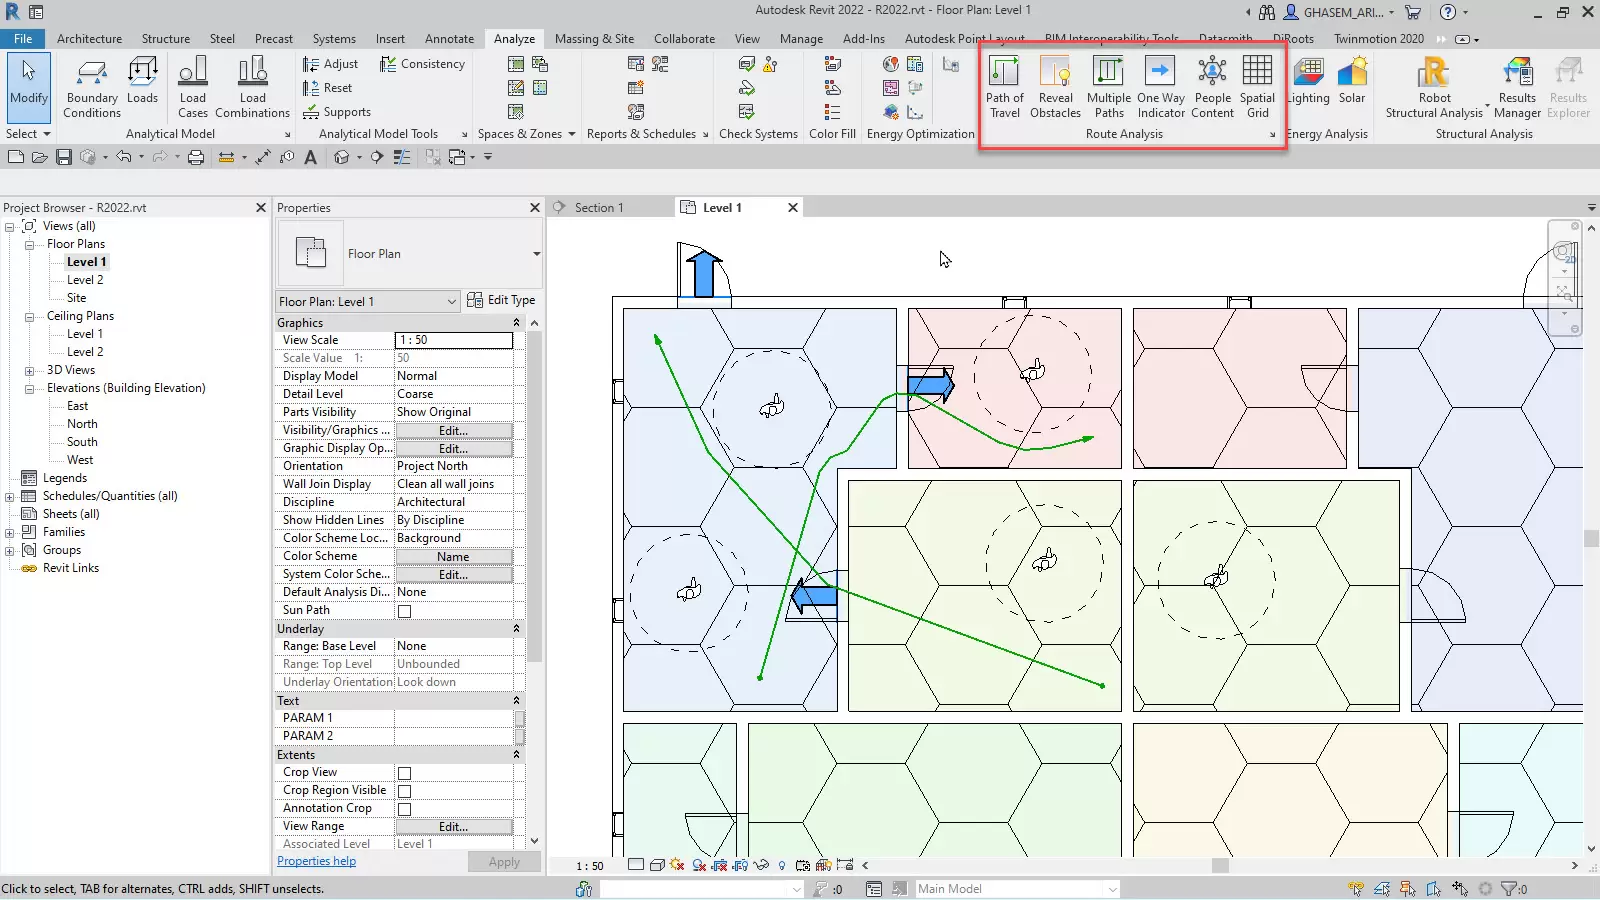This screenshot has height=900, width=1600.
Task: Switch to the Massing & Site tab
Action: pyautogui.click(x=594, y=39)
